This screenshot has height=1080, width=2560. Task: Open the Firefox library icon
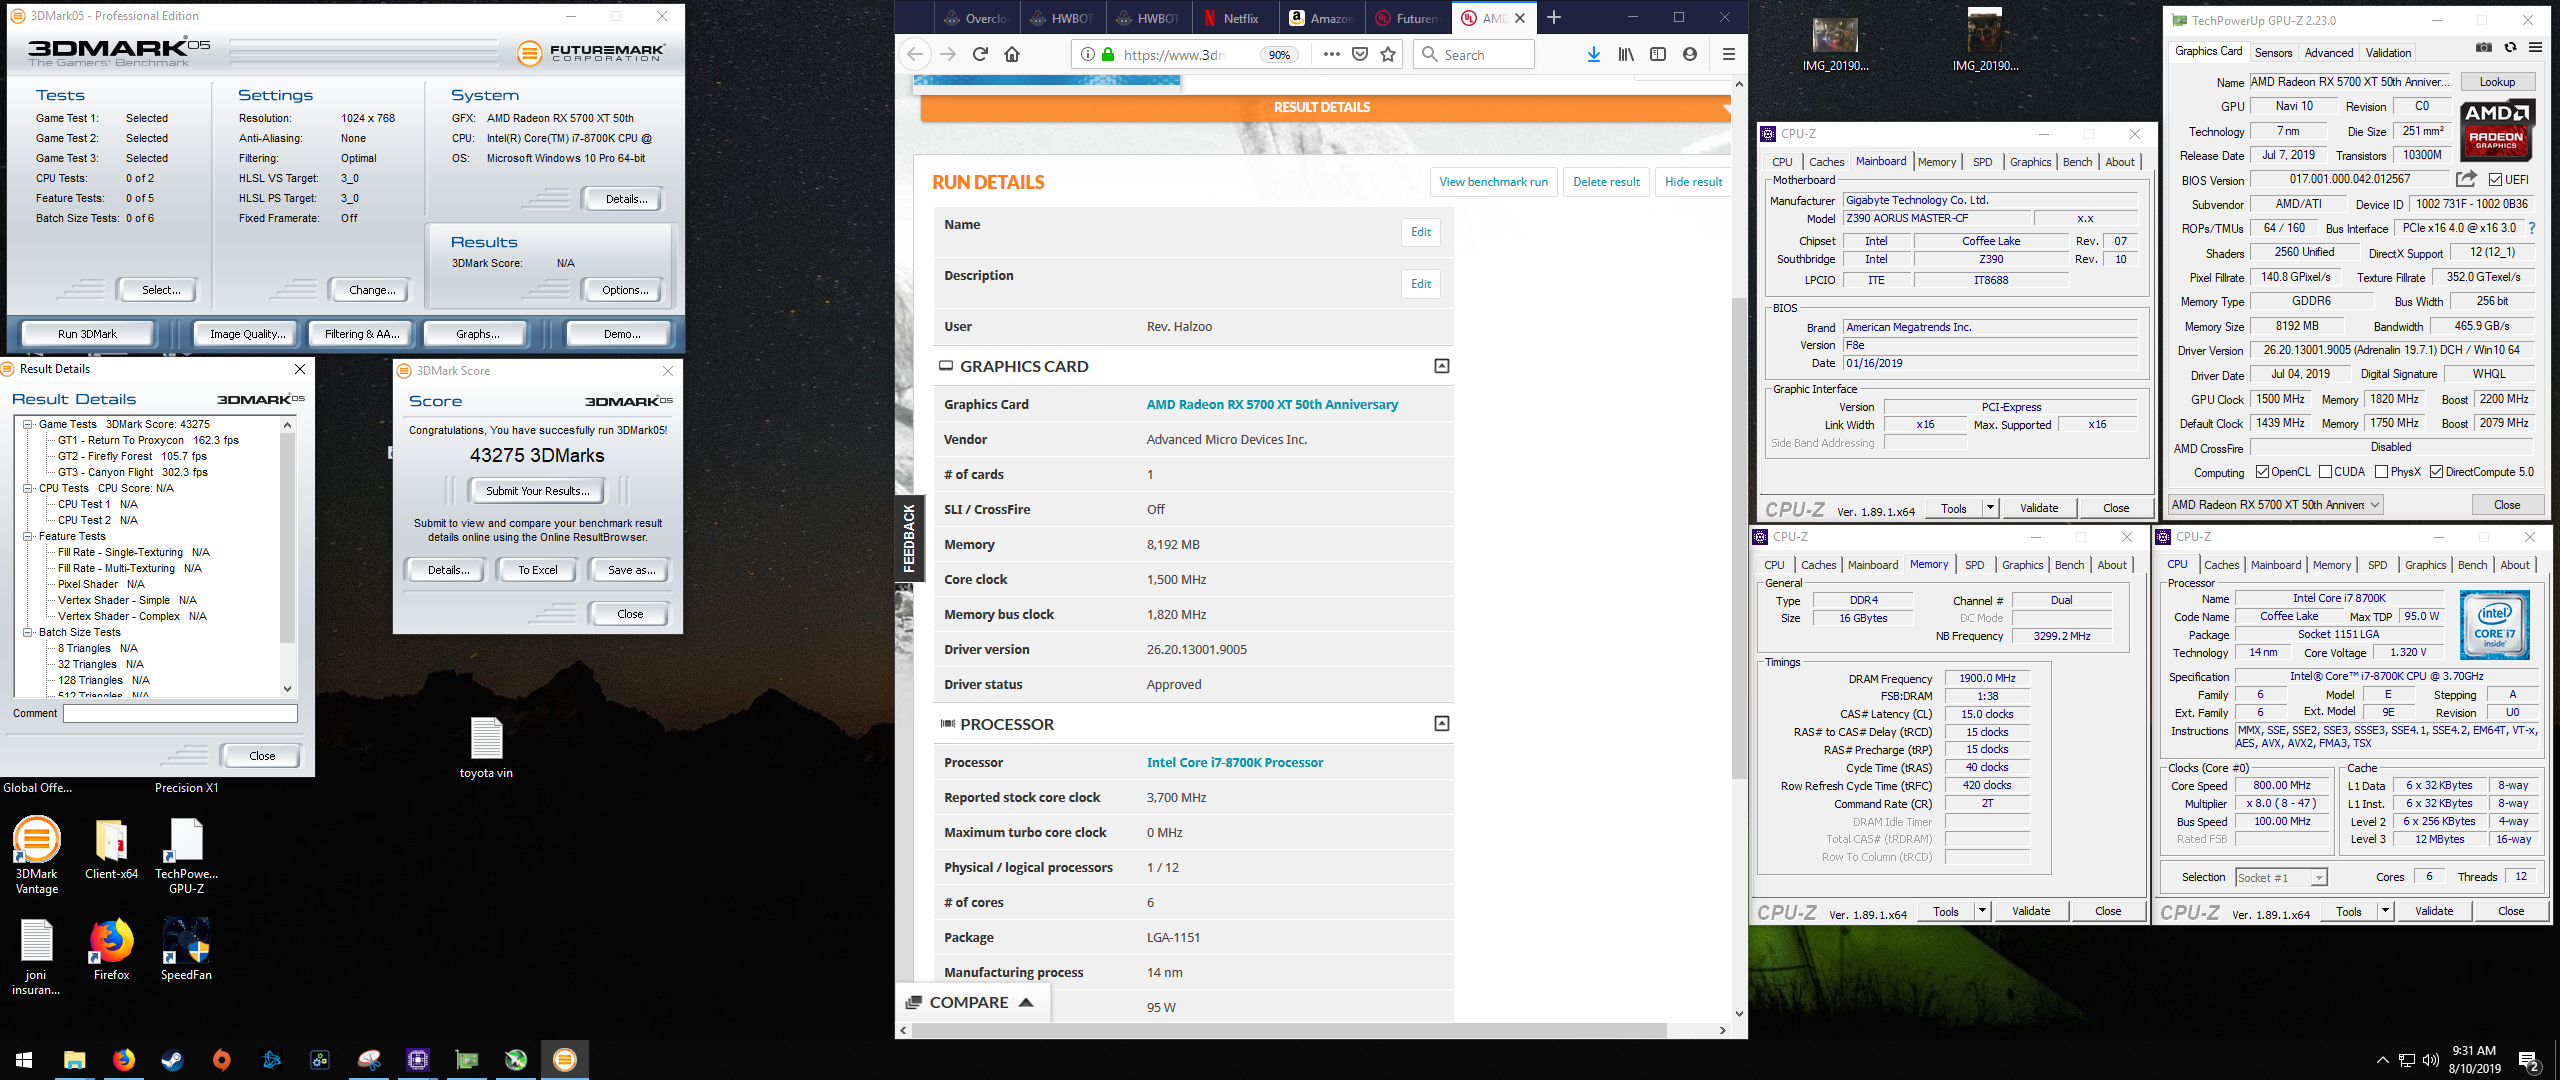point(1626,54)
